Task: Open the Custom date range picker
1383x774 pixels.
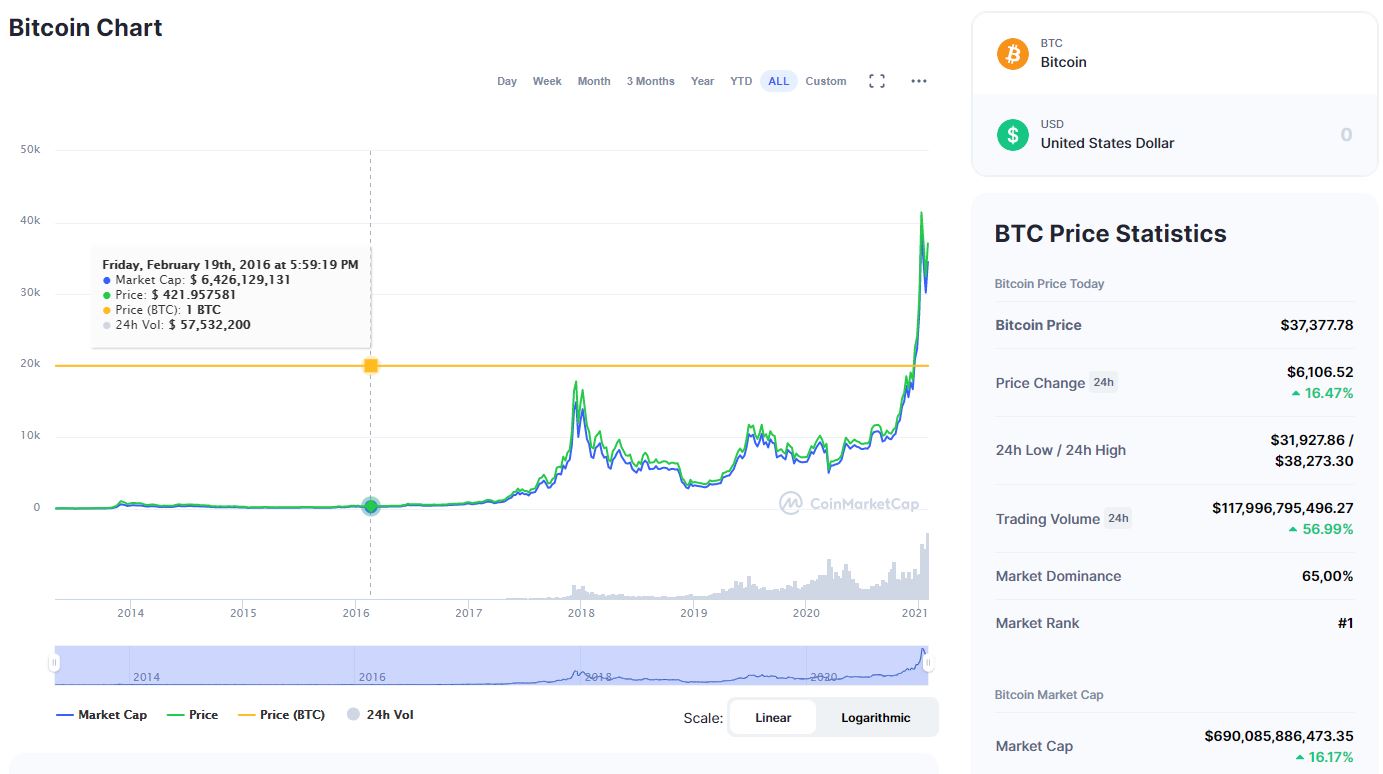Action: click(x=826, y=81)
